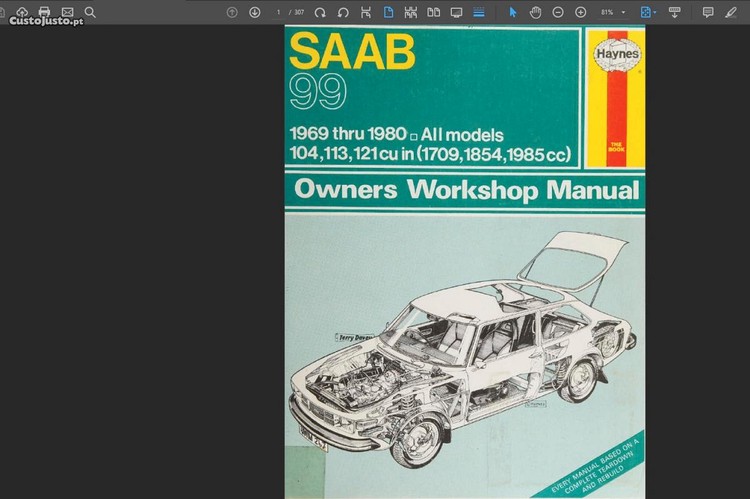This screenshot has height=499, width=750.
Task: Select the arrow selection tool
Action: 513,12
